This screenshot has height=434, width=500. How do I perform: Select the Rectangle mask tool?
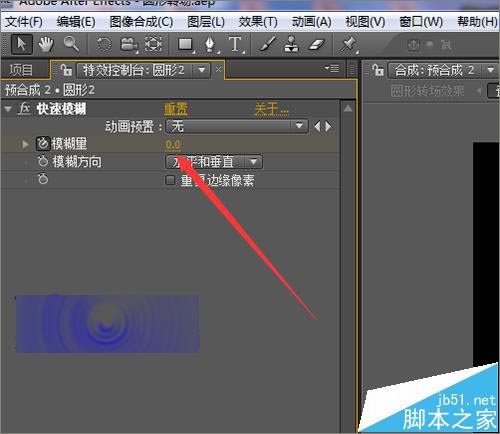pos(186,44)
